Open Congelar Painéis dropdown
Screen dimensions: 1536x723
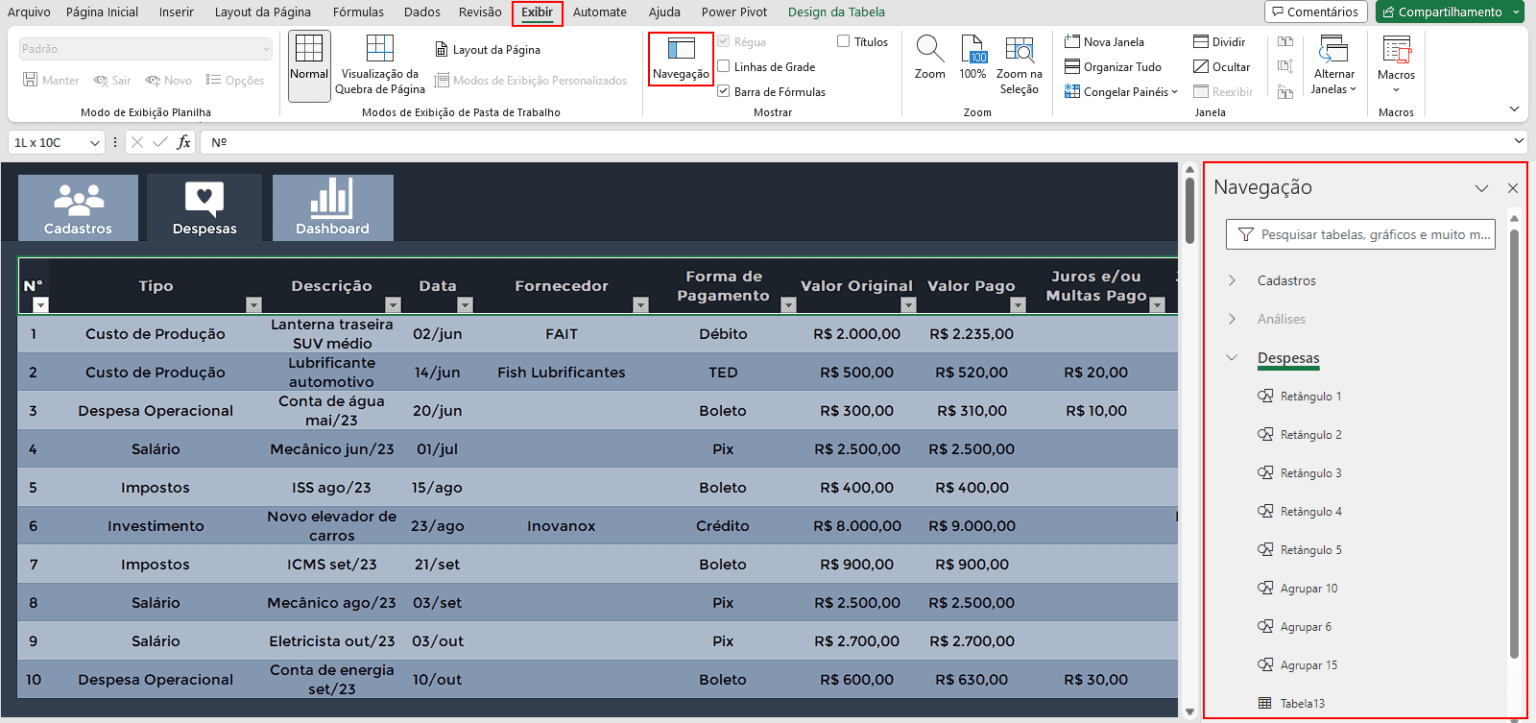pyautogui.click(x=1121, y=92)
